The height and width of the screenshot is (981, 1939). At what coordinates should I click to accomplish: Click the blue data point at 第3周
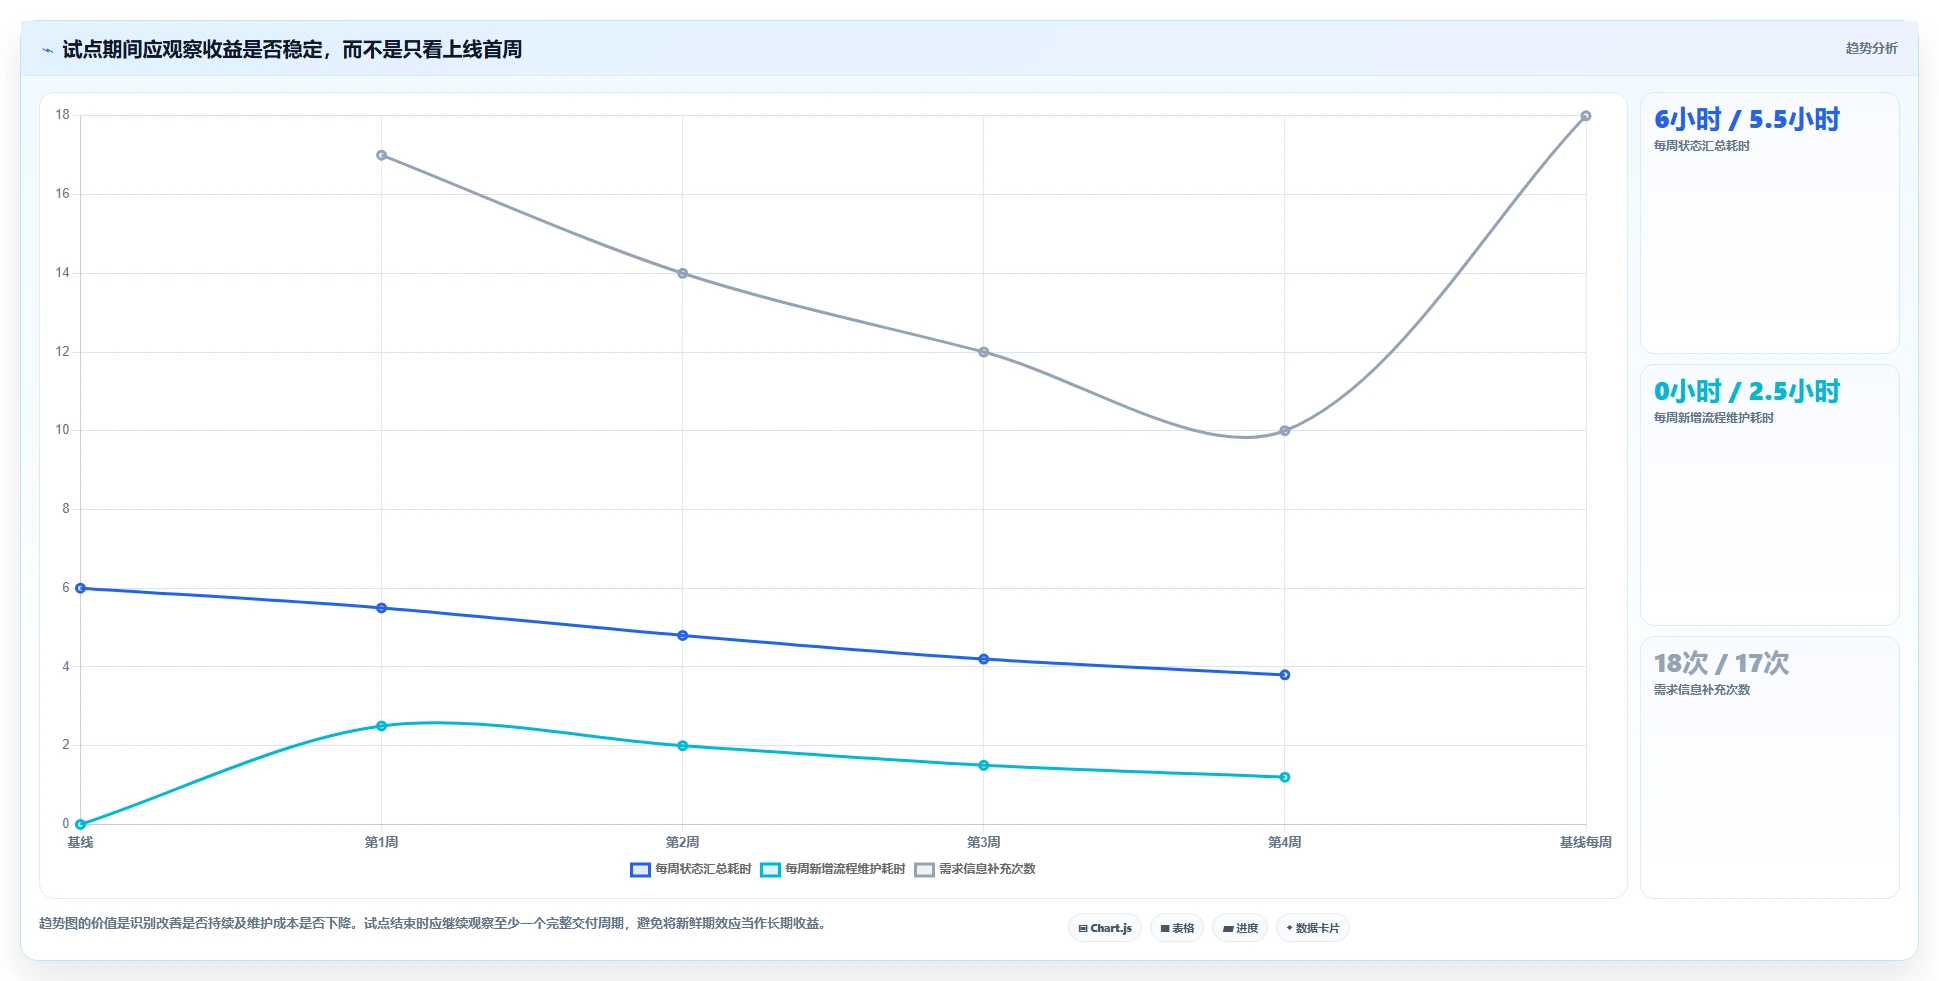click(983, 659)
